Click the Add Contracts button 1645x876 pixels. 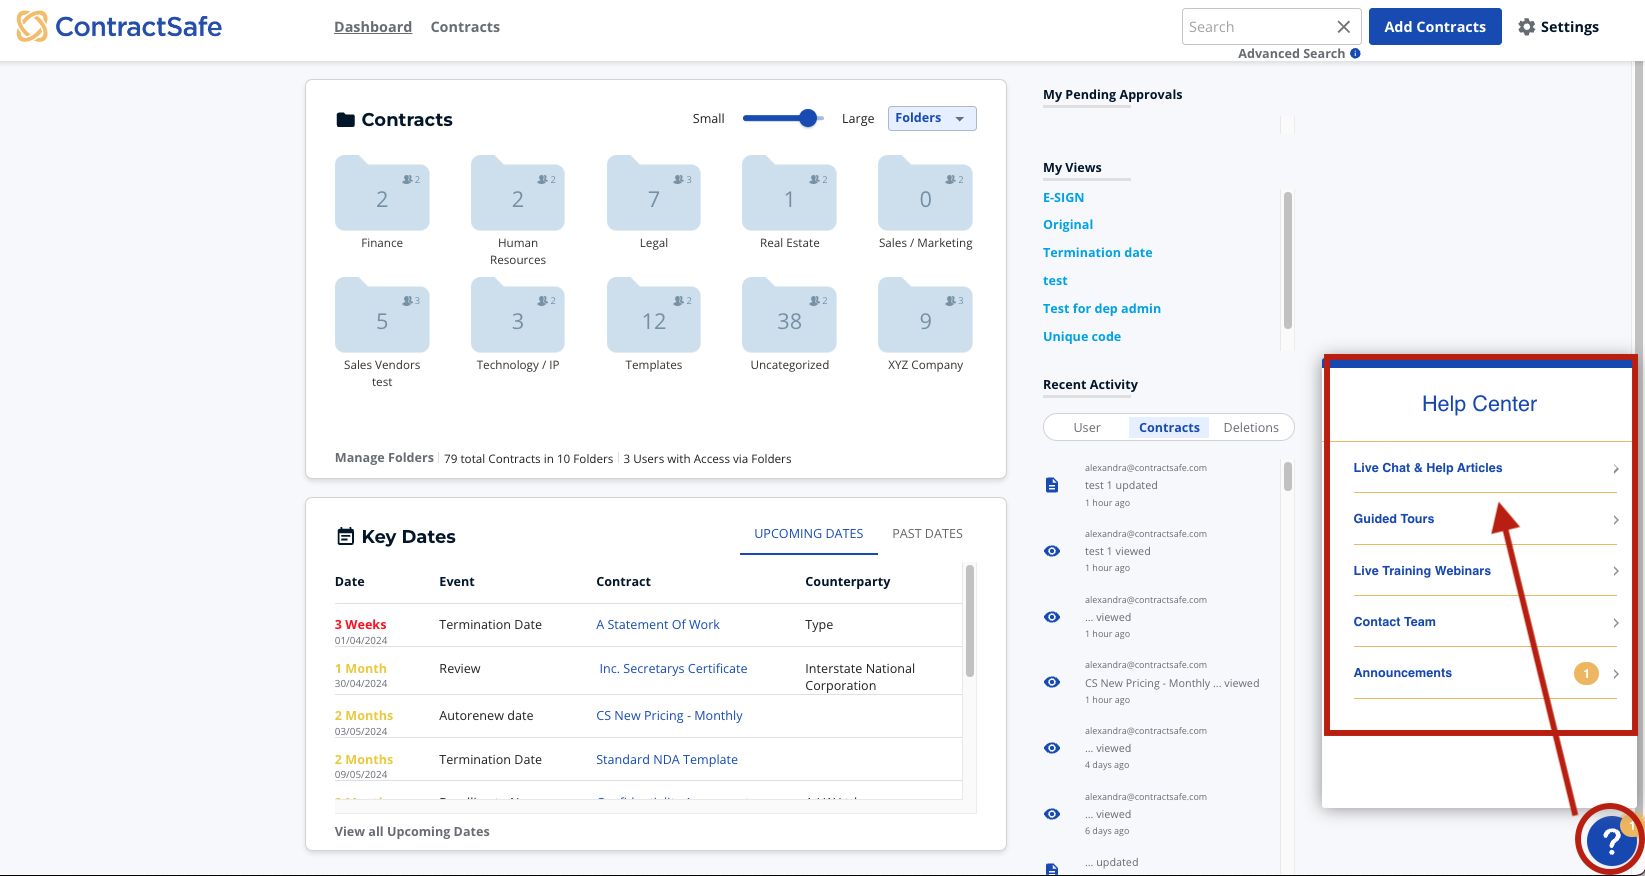(x=1434, y=27)
